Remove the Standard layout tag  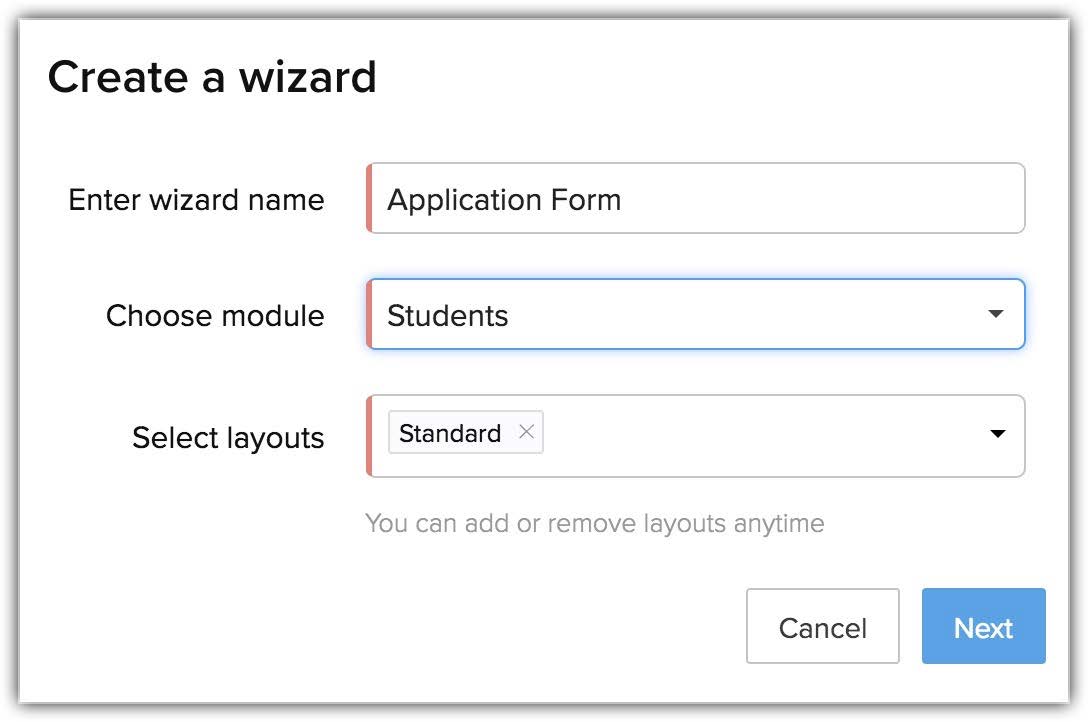[527, 433]
